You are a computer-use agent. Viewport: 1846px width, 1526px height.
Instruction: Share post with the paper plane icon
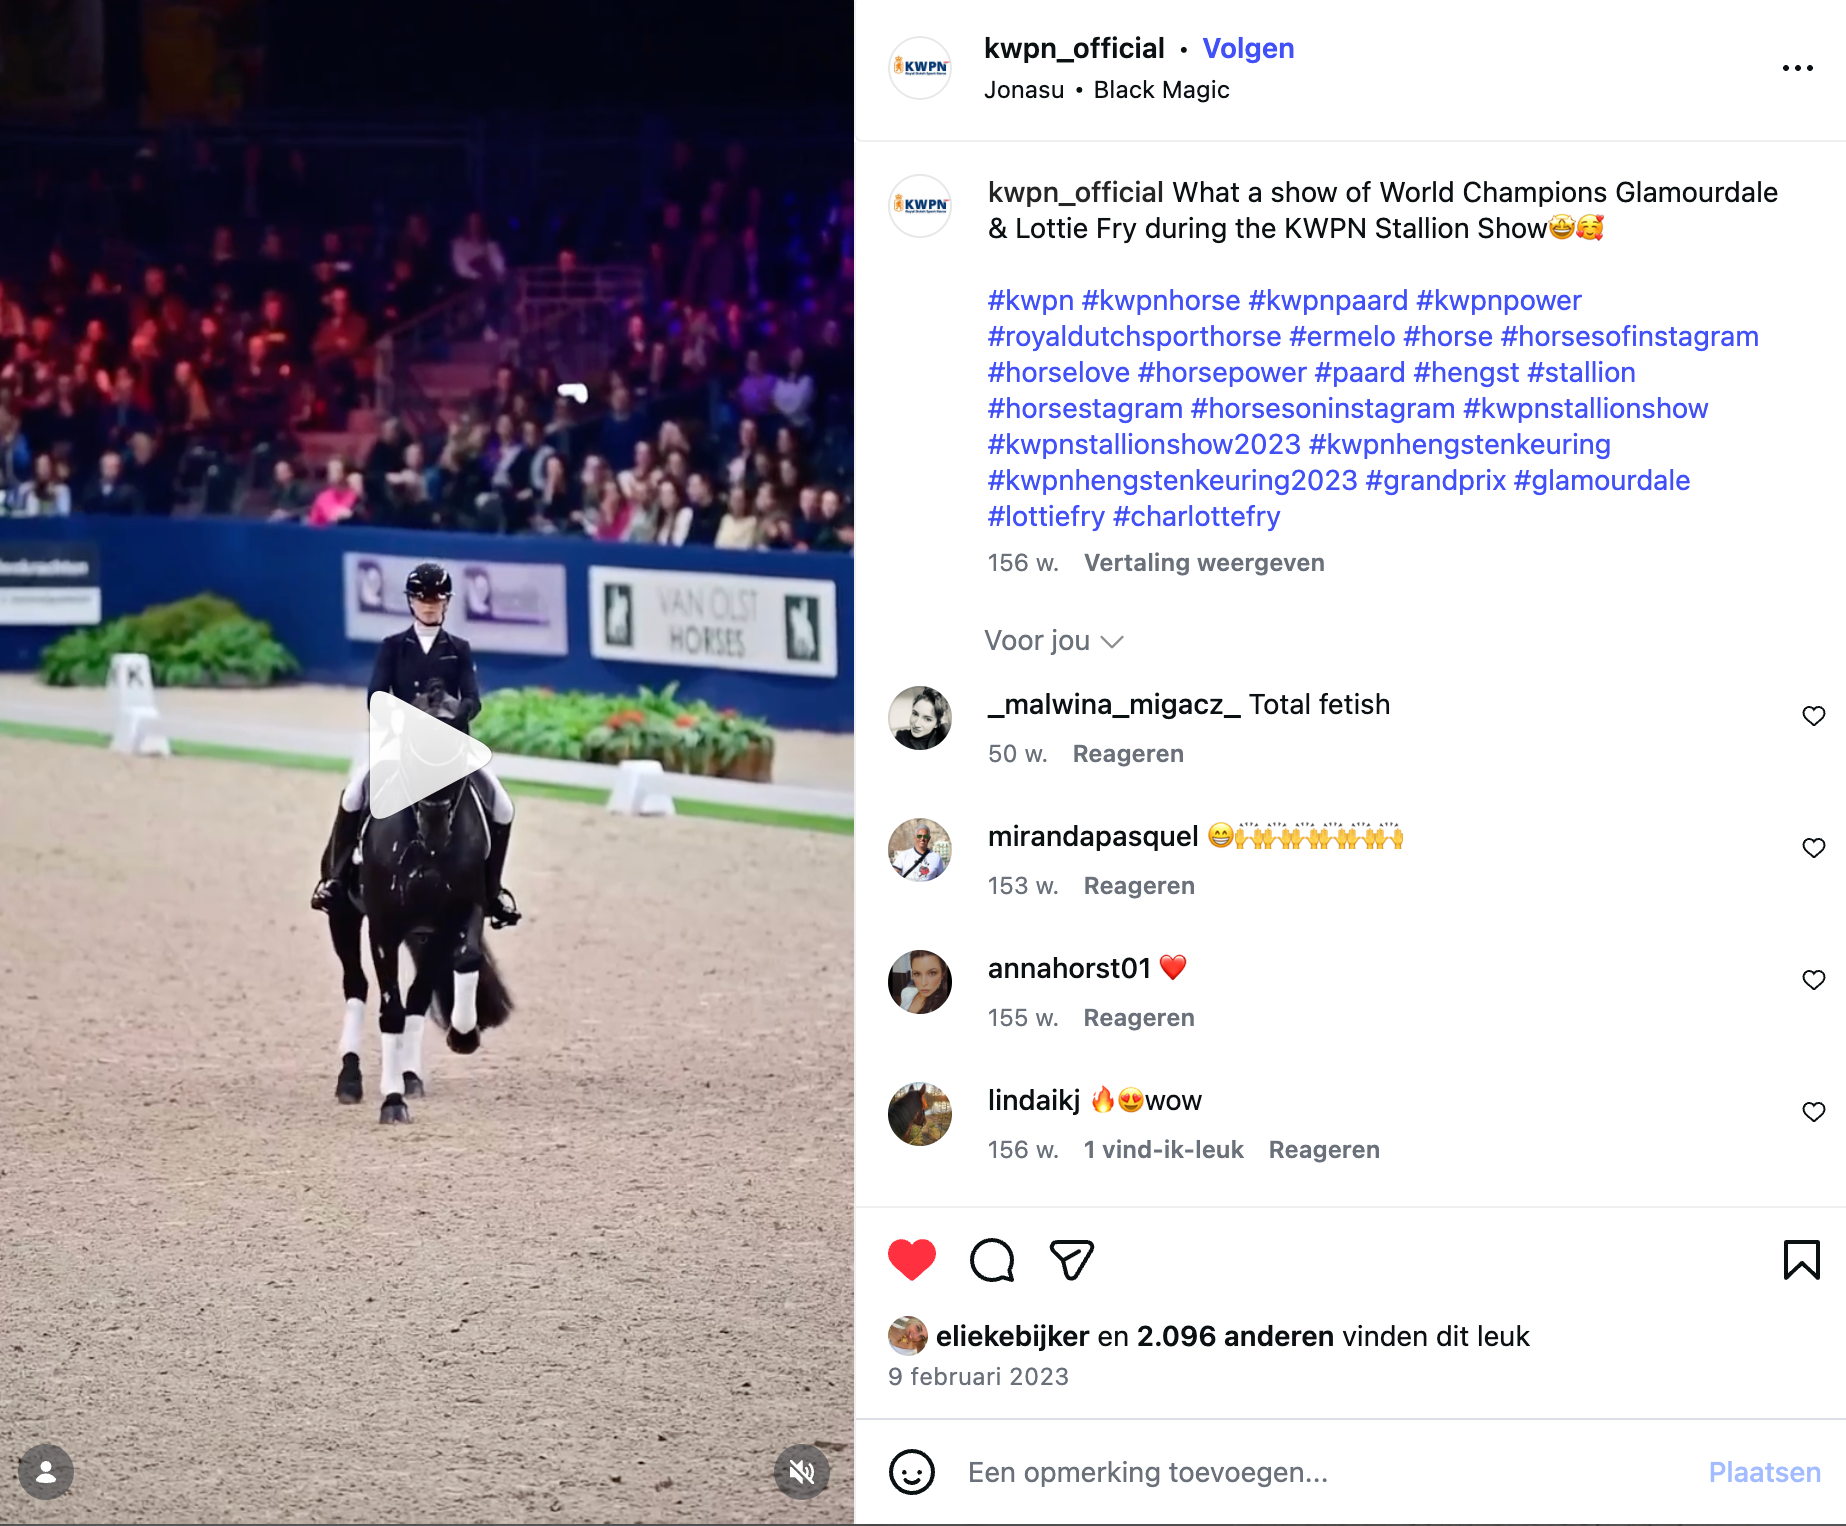tap(1072, 1260)
